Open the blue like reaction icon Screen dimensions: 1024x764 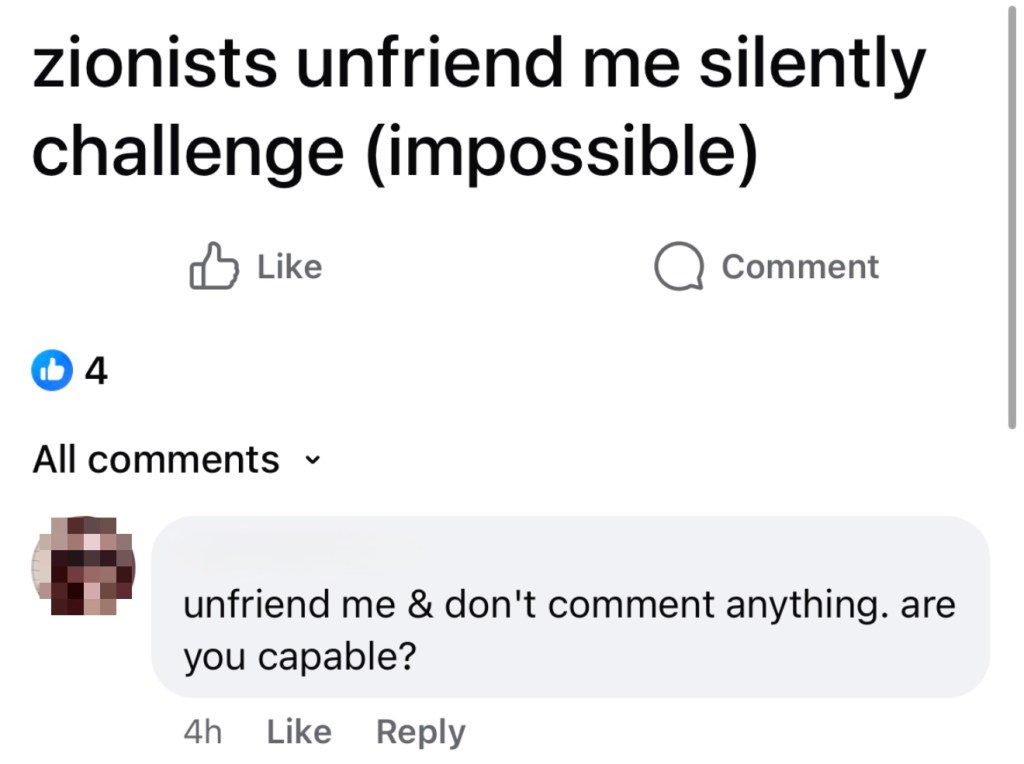(x=53, y=371)
